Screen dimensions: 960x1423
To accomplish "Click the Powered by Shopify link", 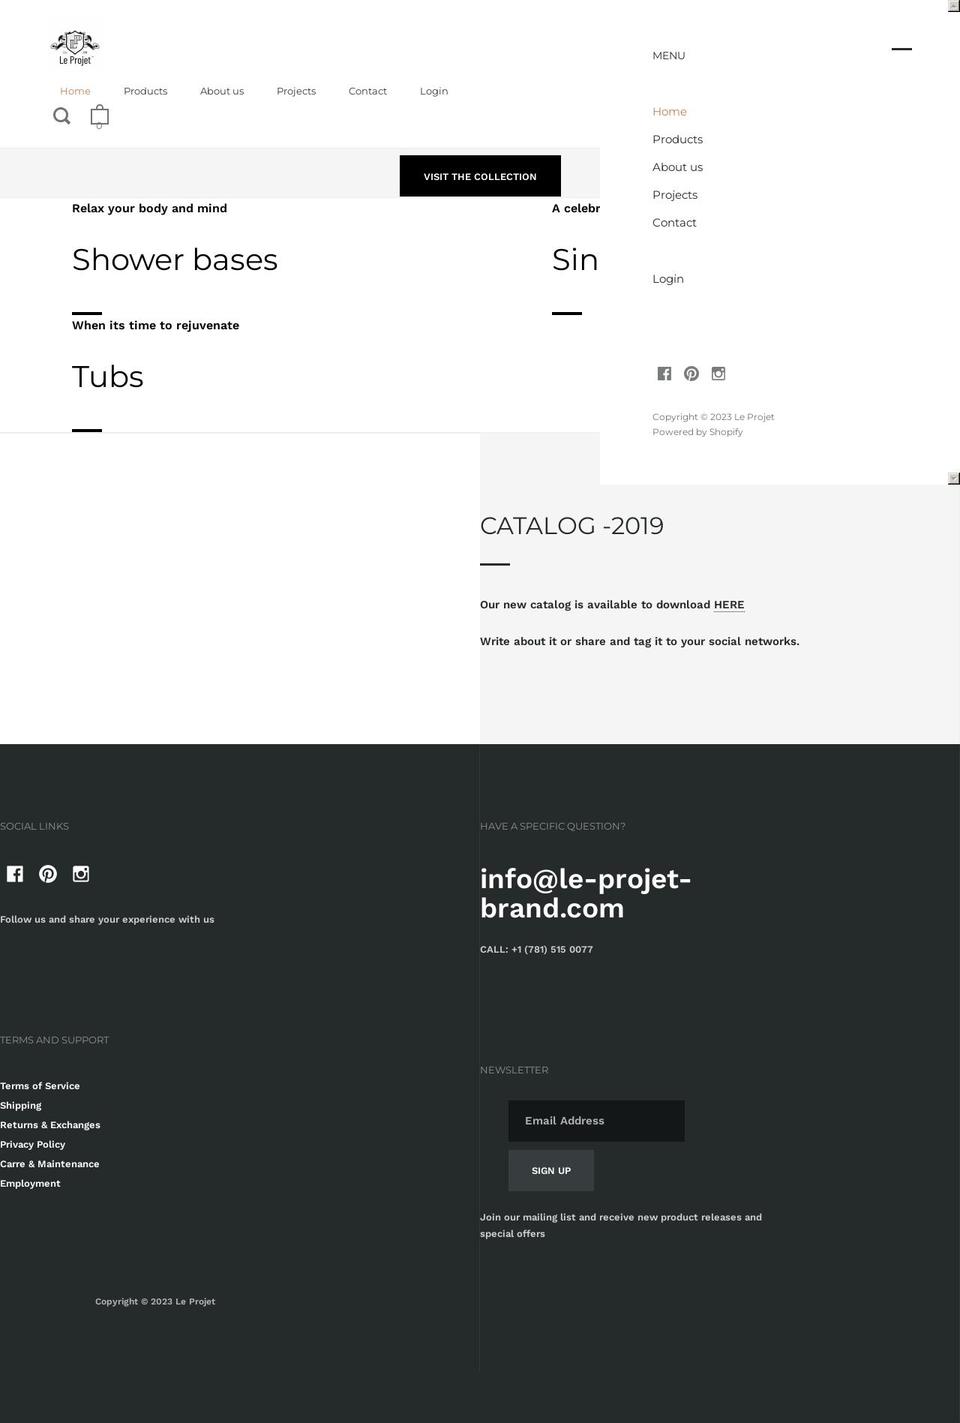I will [x=697, y=431].
